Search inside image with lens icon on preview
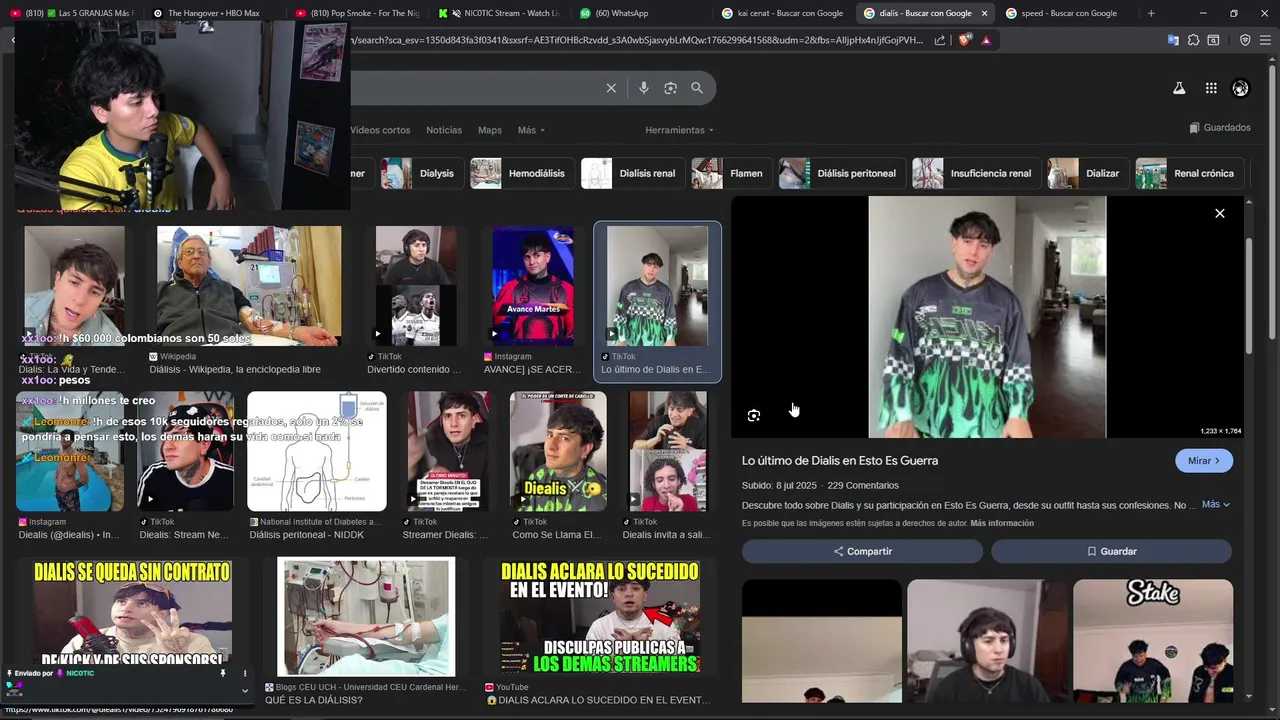 (754, 415)
